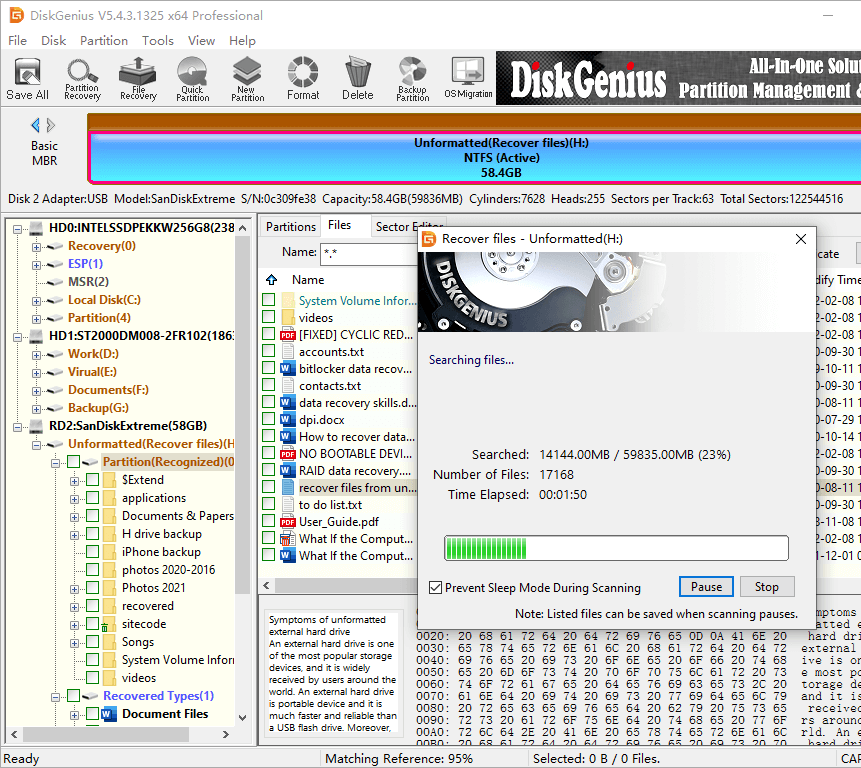Tick the checkbox for the videos folder
Image resolution: width=861 pixels, height=768 pixels.
[269, 318]
